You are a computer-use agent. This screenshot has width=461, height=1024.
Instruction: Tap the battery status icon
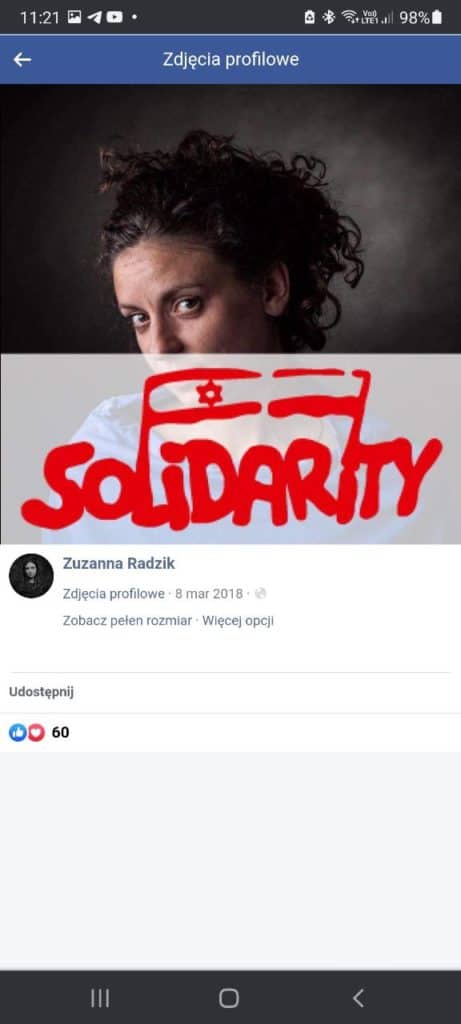pos(437,18)
